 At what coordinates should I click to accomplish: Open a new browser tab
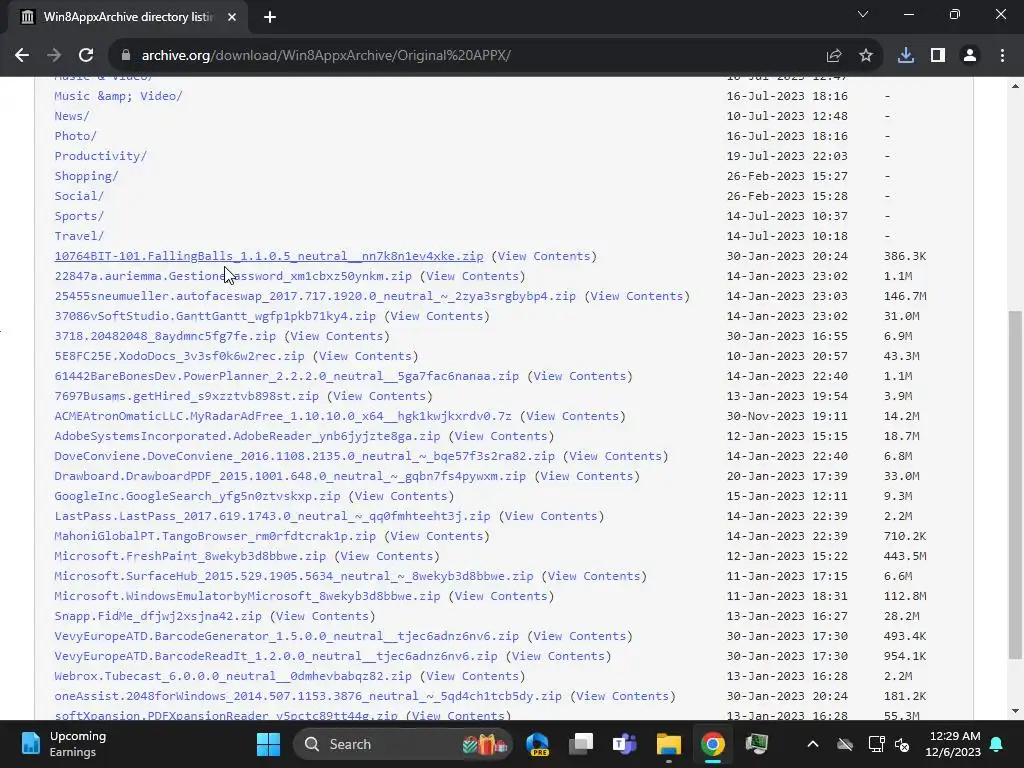click(270, 17)
